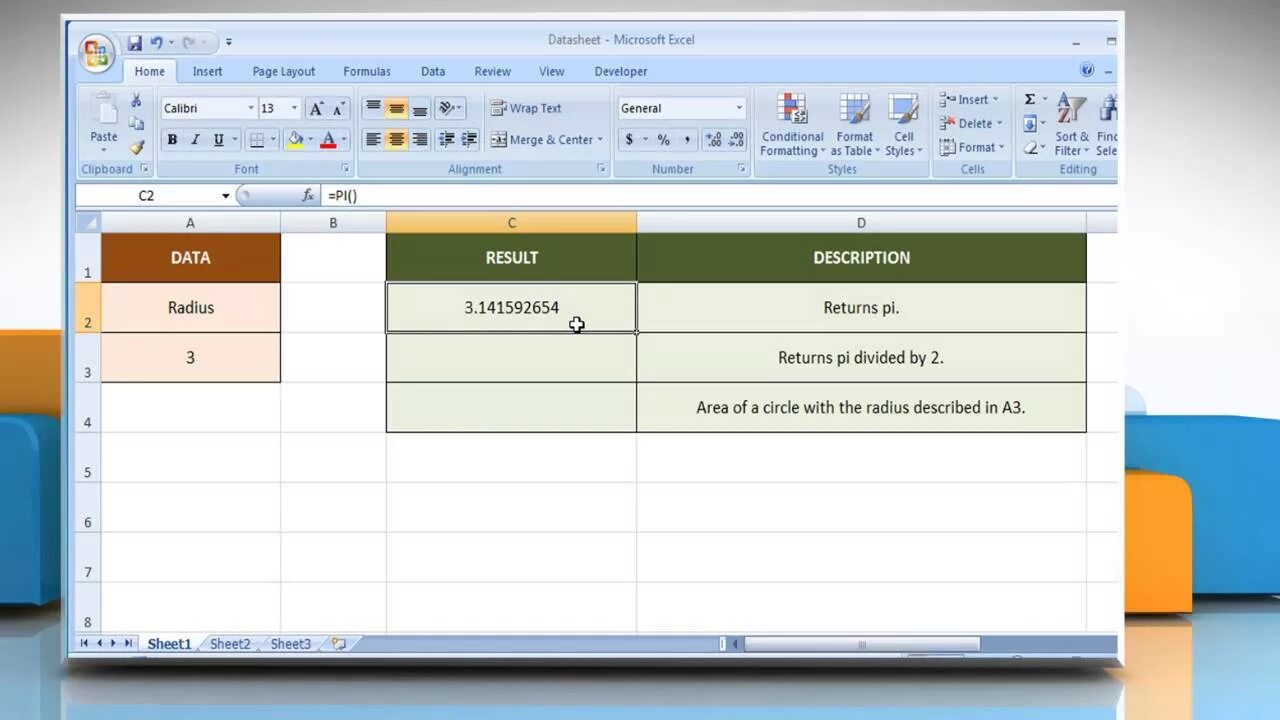Apply Percent Style format

[663, 140]
